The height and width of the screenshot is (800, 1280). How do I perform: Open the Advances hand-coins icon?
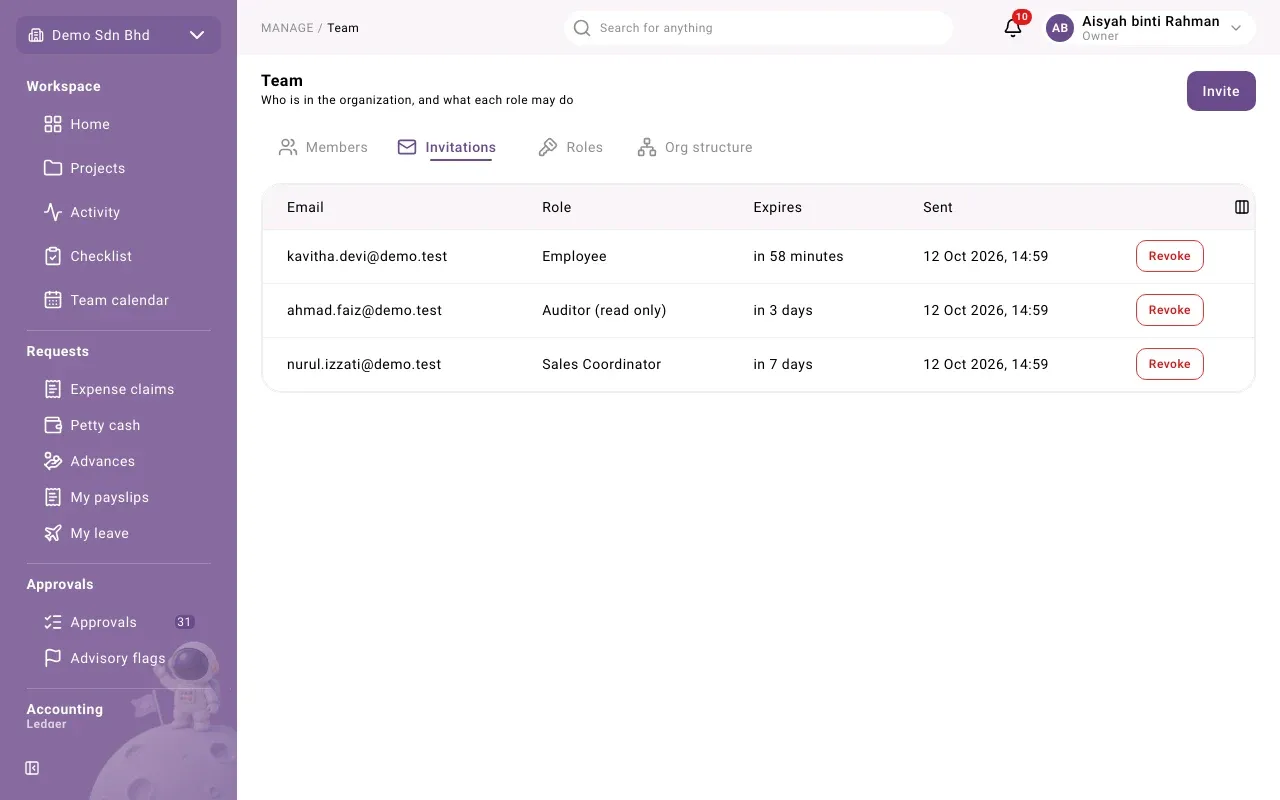click(53, 461)
